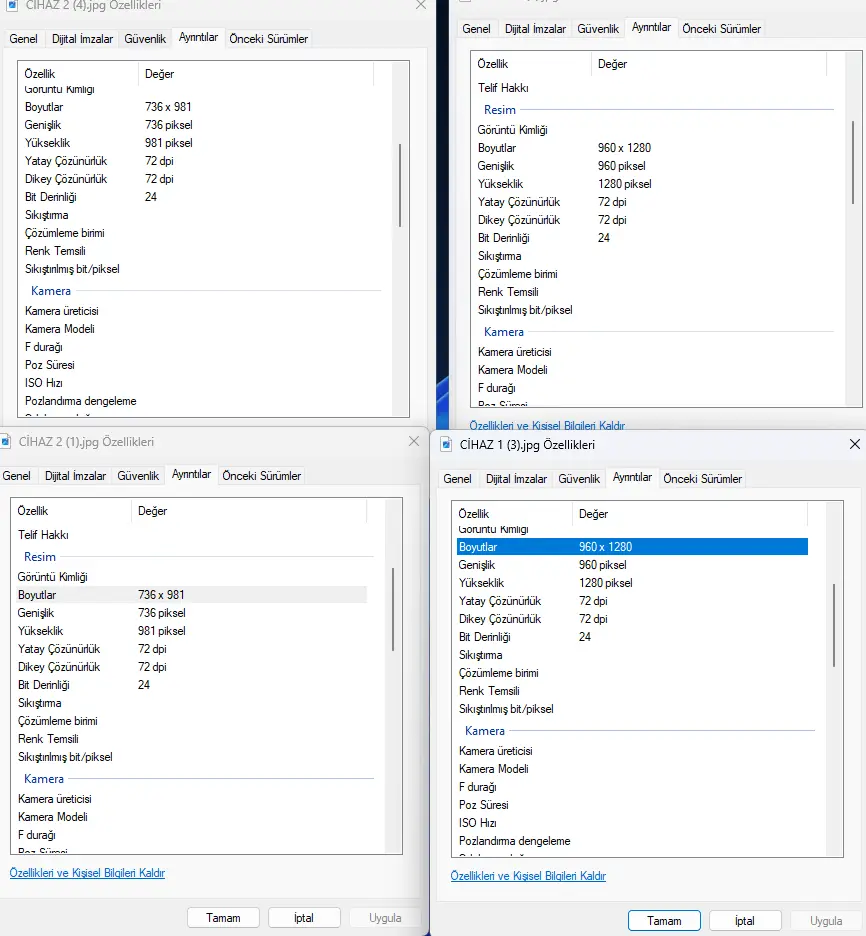This screenshot has height=936, width=866.
Task: Select Ayrıntılar tab in CİHAZ 1 (3).jpg window
Action: (x=632, y=477)
